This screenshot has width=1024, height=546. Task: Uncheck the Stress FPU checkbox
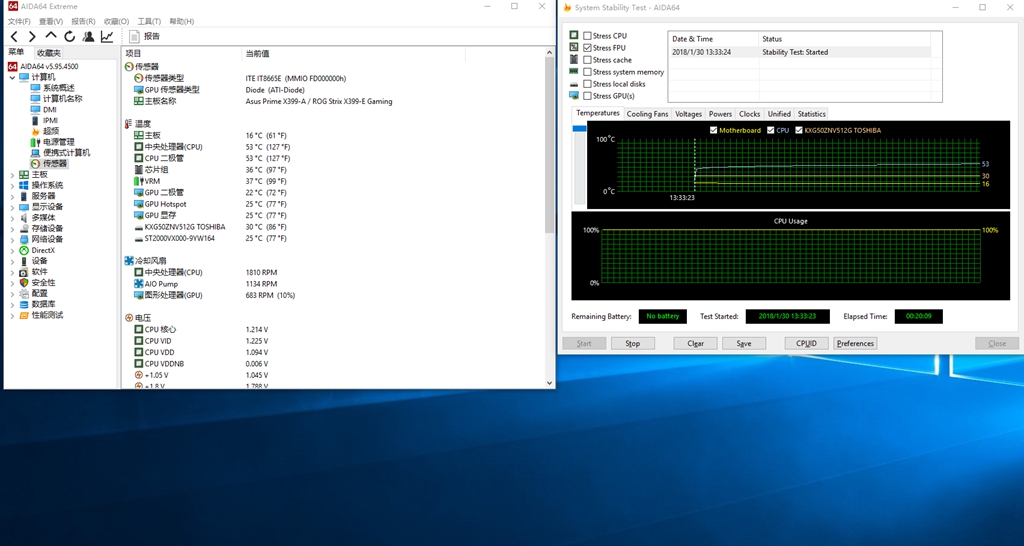[588, 48]
